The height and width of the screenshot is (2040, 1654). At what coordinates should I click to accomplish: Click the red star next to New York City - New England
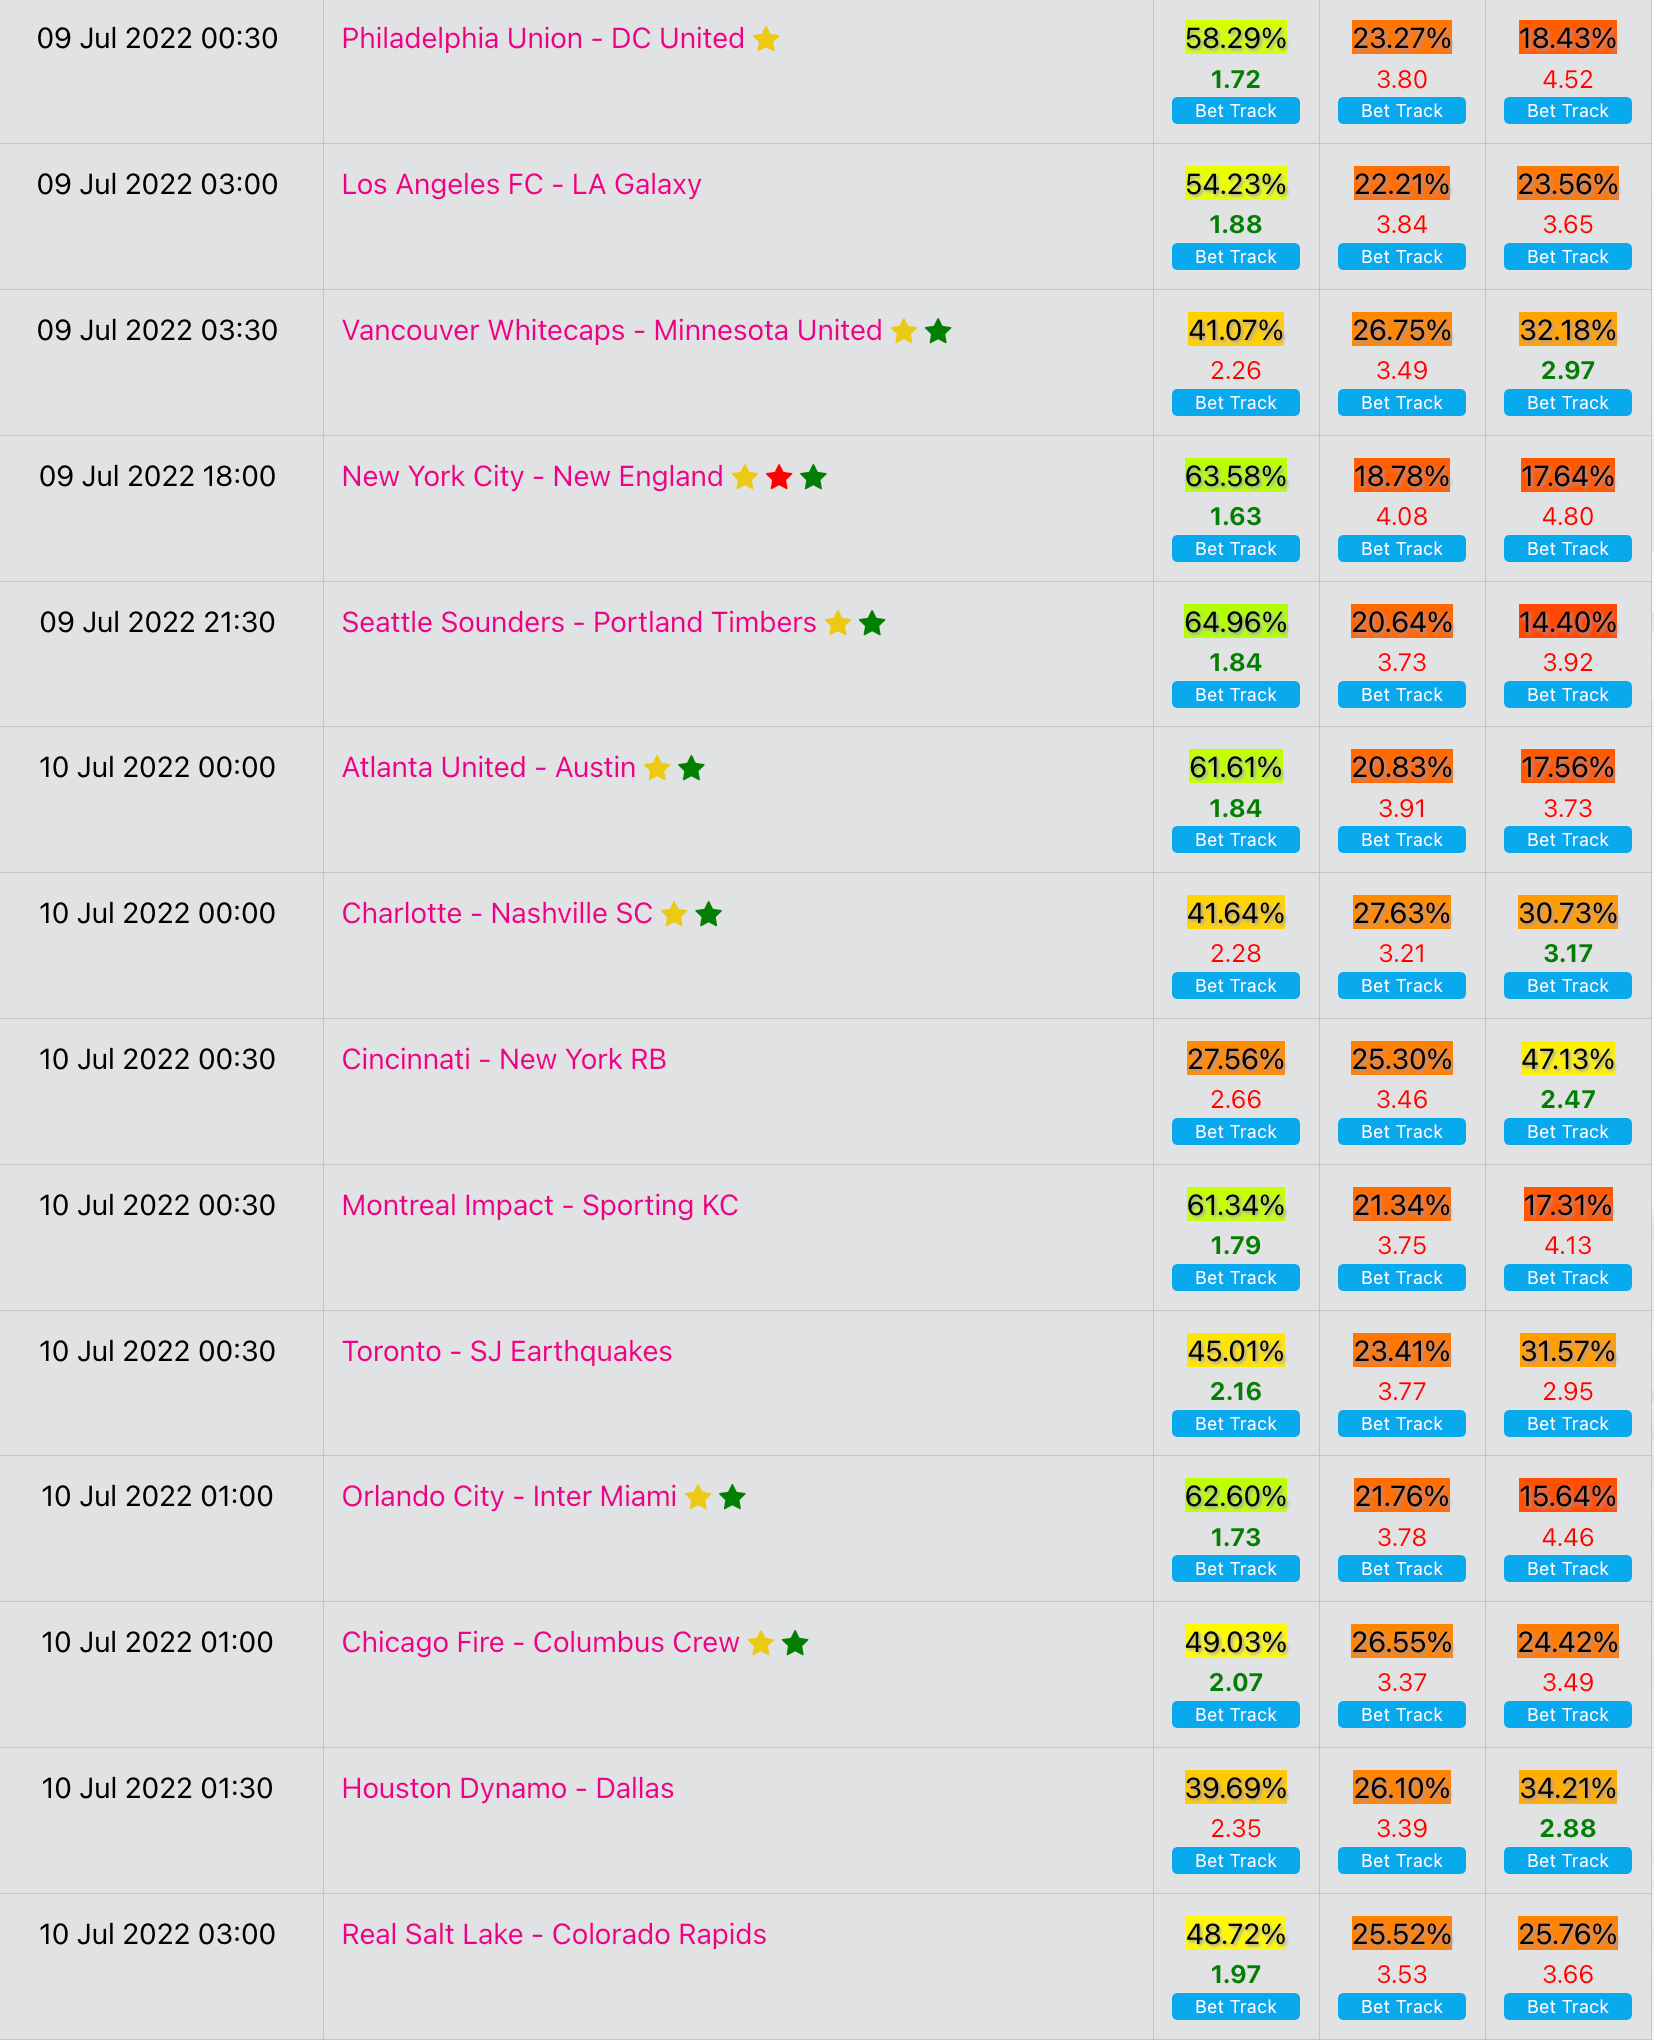(x=779, y=477)
